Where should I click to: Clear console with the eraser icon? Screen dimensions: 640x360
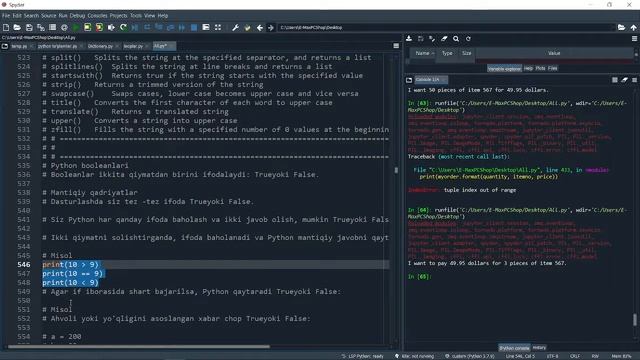624,80
